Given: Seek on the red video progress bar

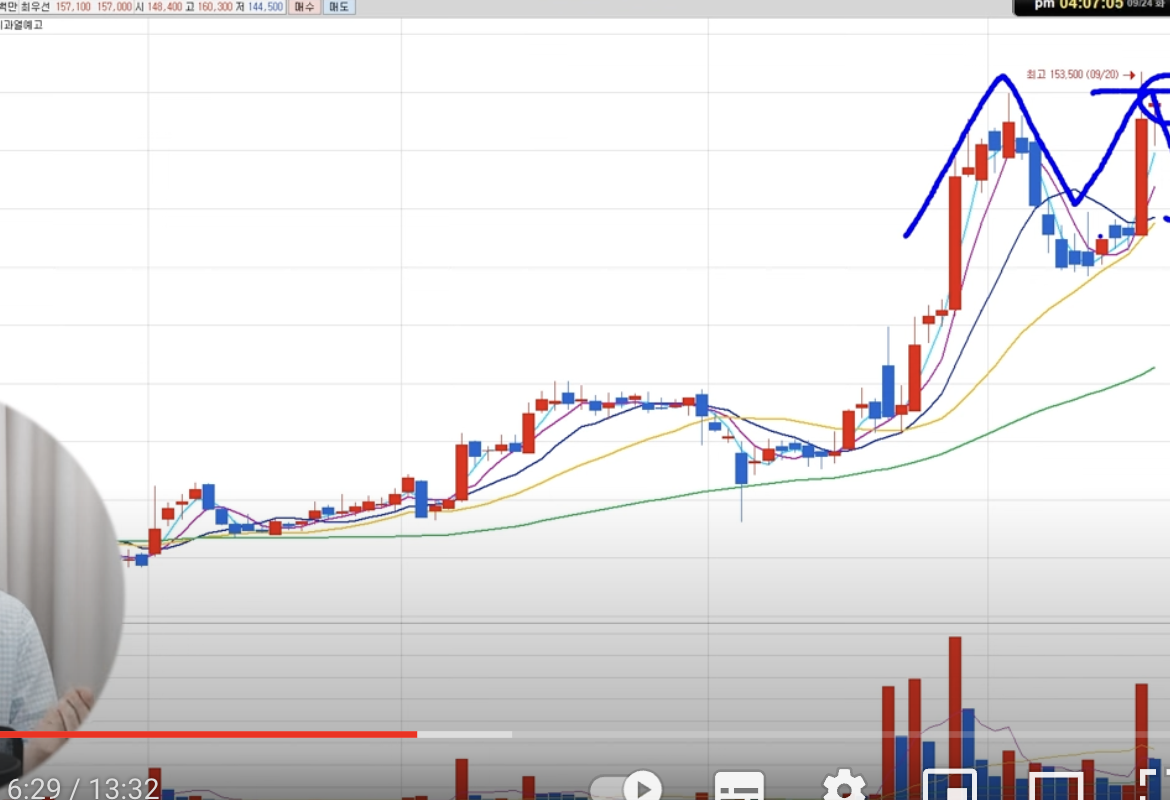Looking at the screenshot, I should (209, 734).
